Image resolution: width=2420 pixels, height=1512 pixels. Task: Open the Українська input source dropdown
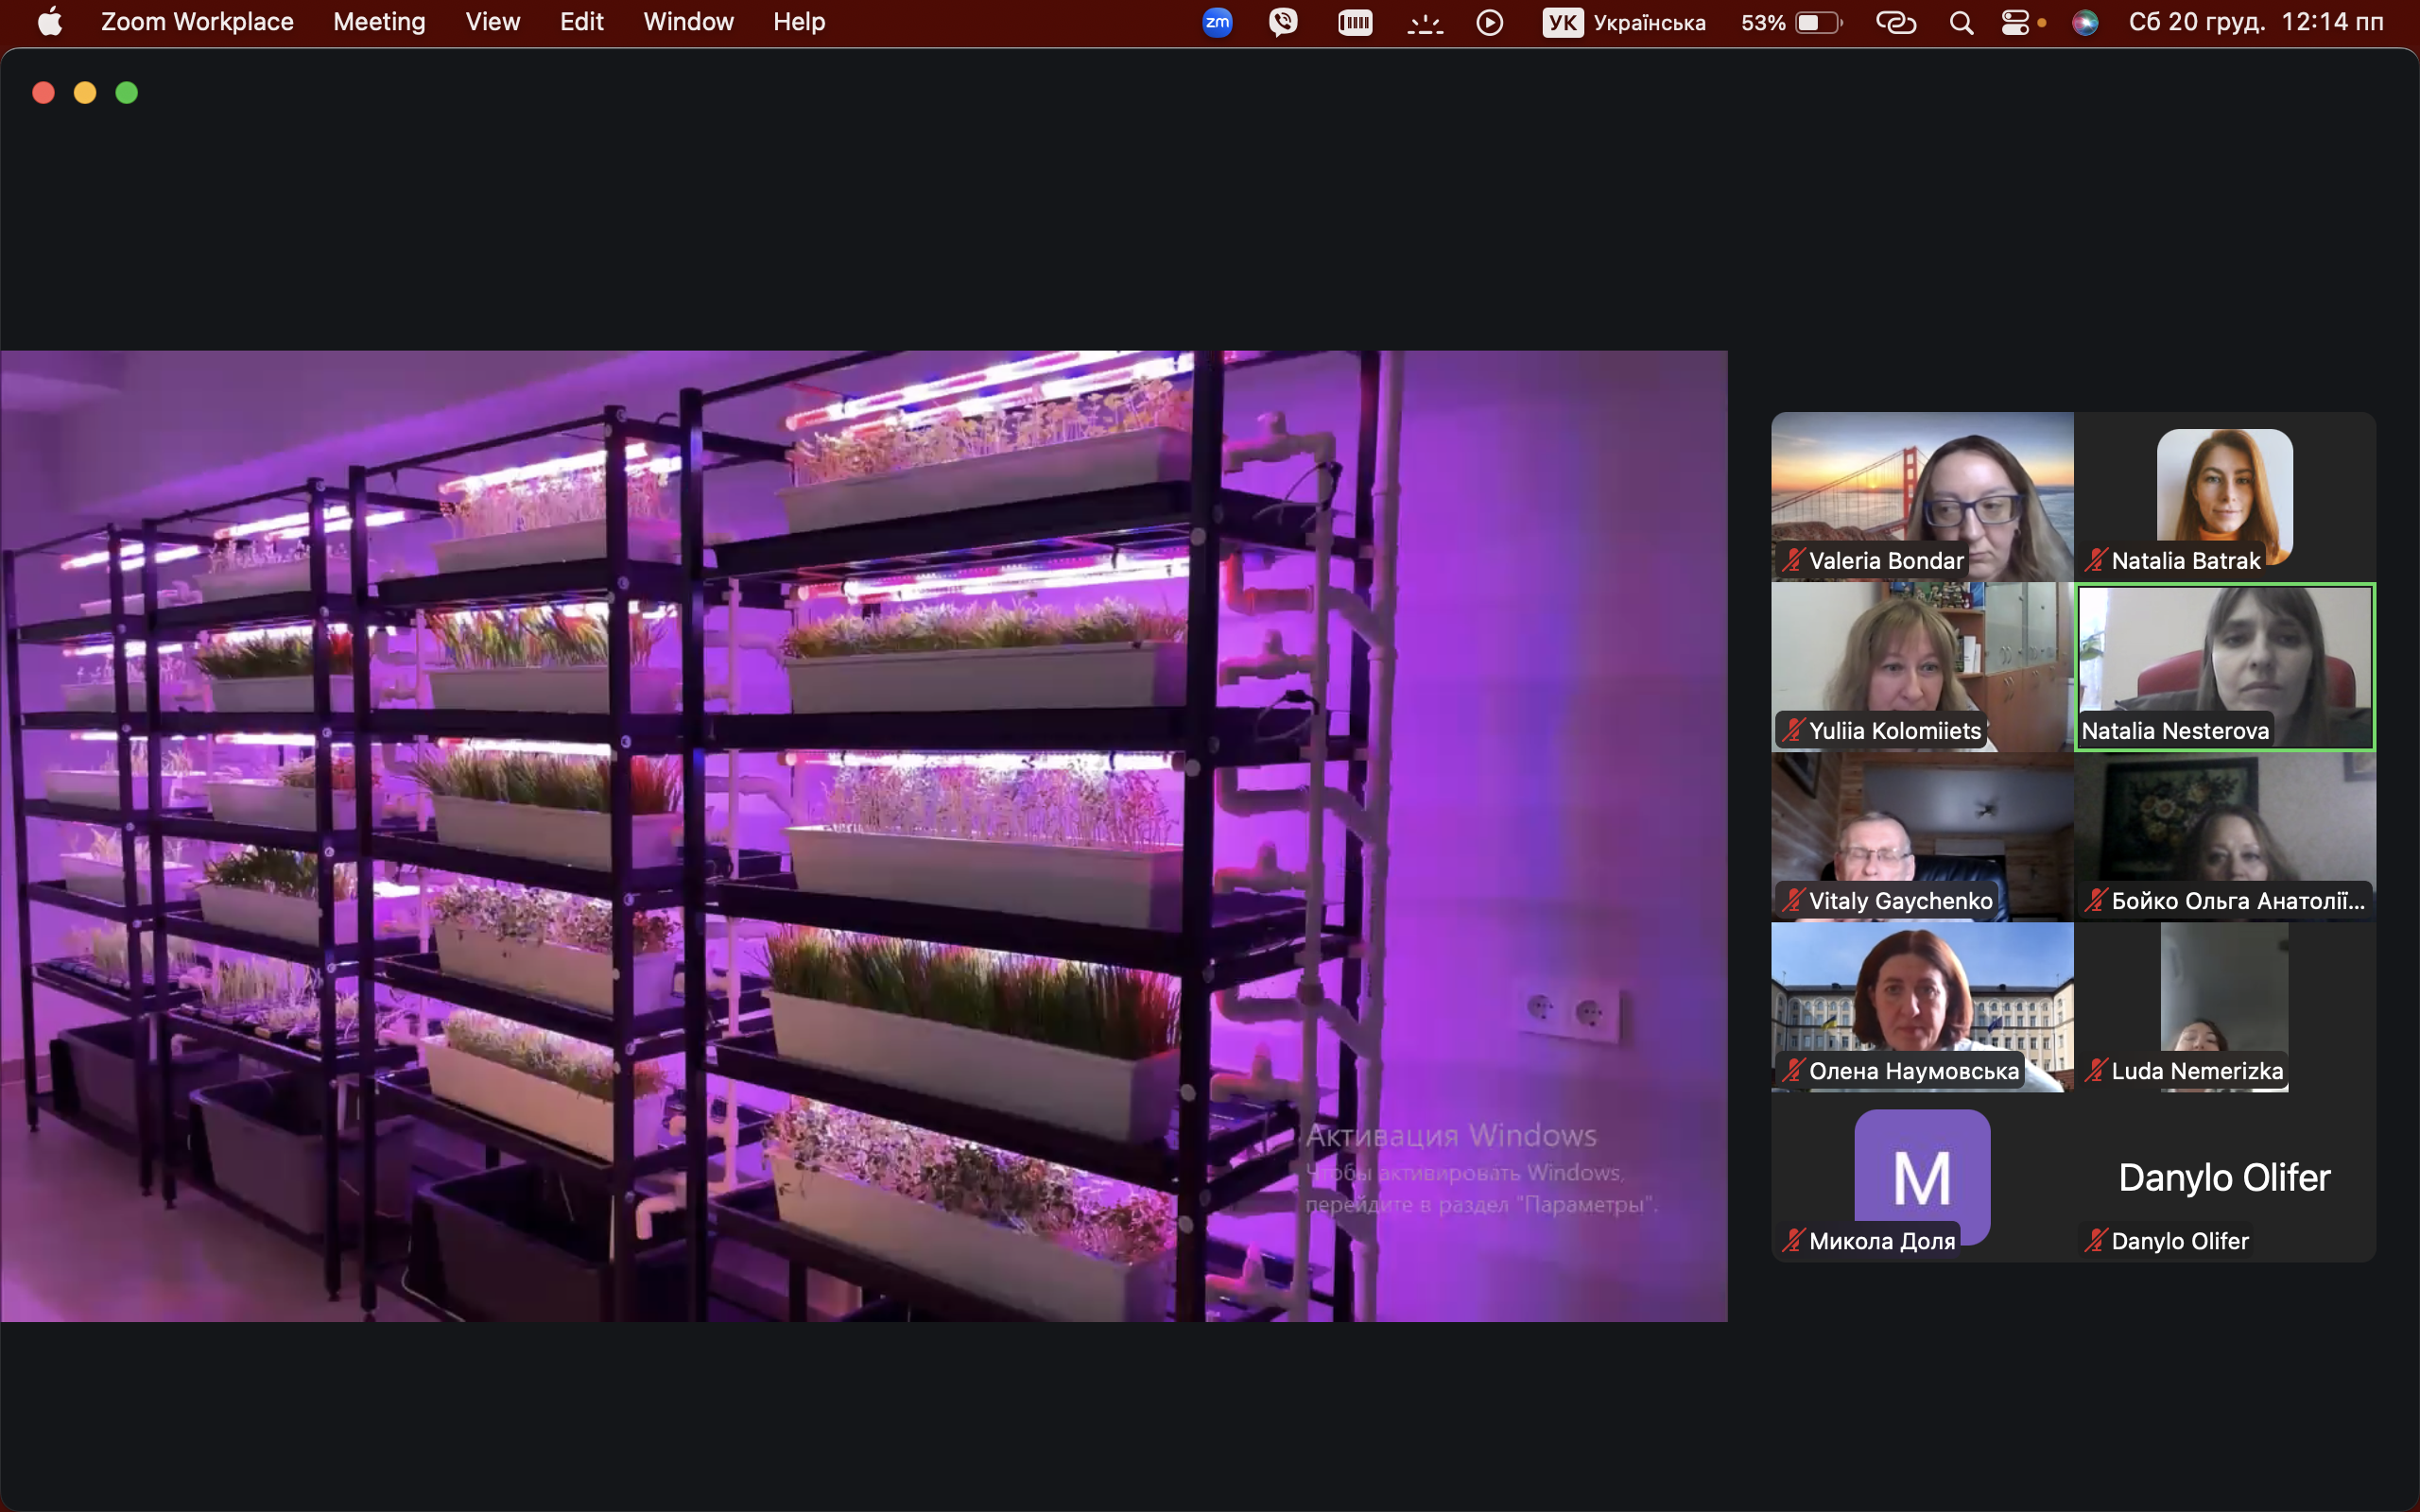[x=1624, y=22]
